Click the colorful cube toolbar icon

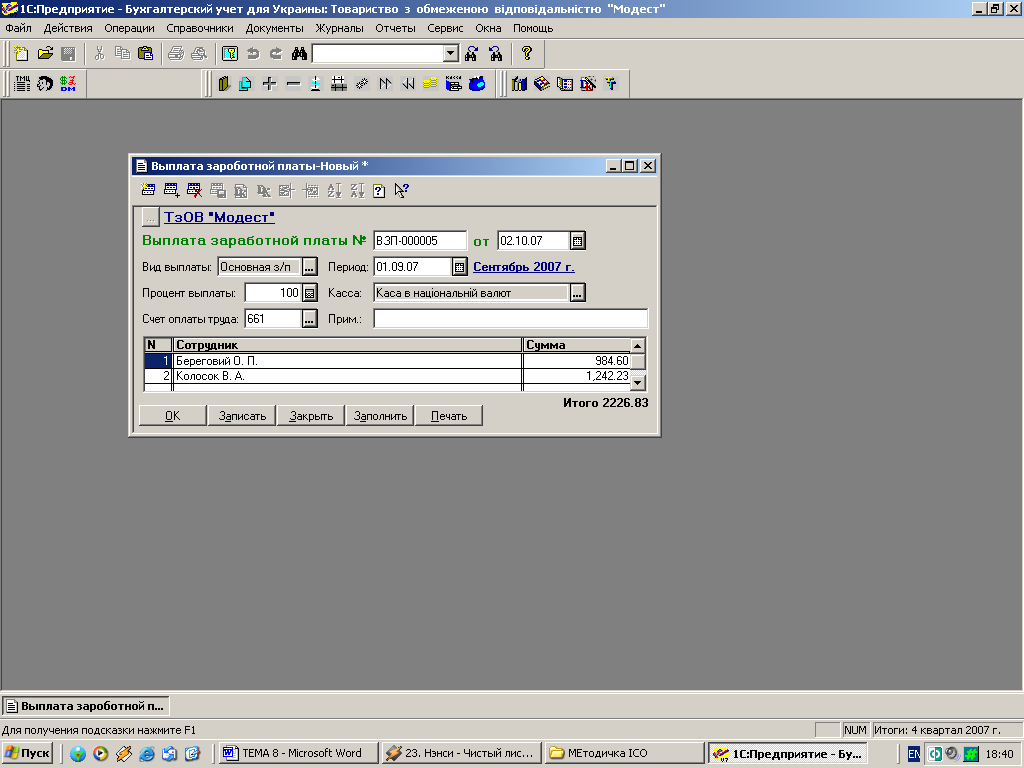click(x=542, y=84)
